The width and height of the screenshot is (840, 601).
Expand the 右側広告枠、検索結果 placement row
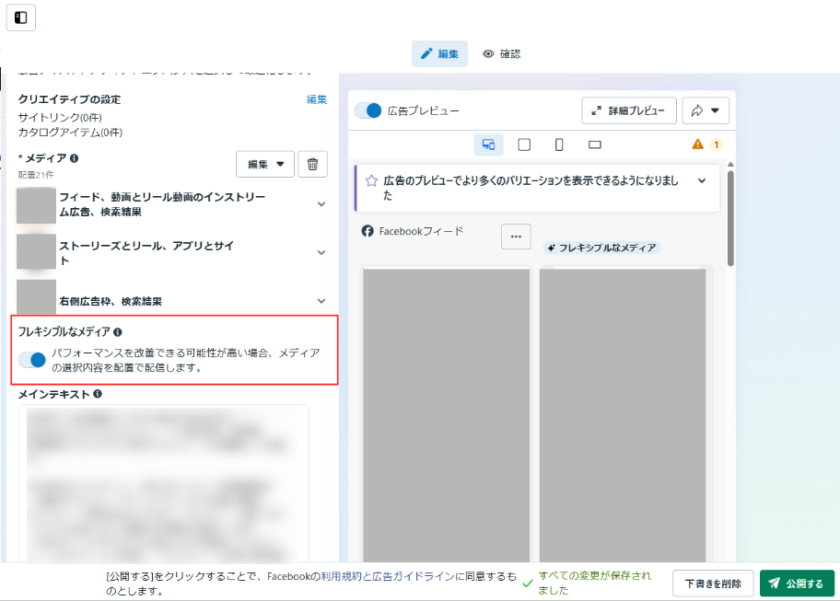pyautogui.click(x=321, y=300)
